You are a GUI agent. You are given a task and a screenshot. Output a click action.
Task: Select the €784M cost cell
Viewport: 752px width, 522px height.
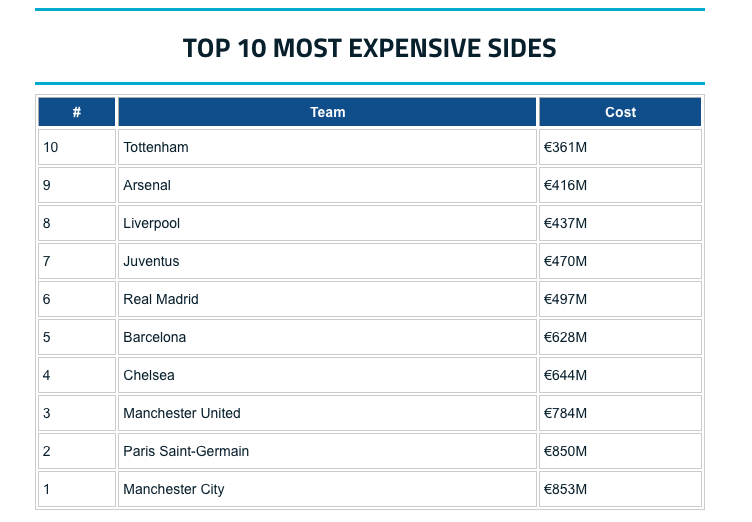coord(565,413)
